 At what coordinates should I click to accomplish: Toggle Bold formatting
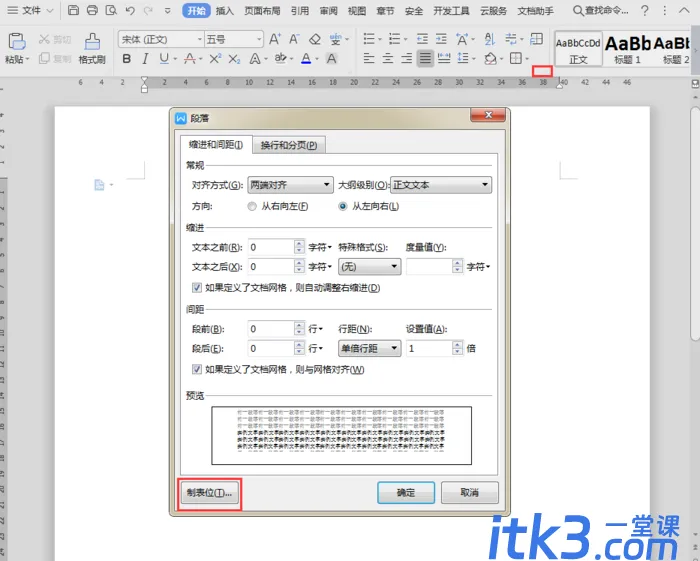127,58
